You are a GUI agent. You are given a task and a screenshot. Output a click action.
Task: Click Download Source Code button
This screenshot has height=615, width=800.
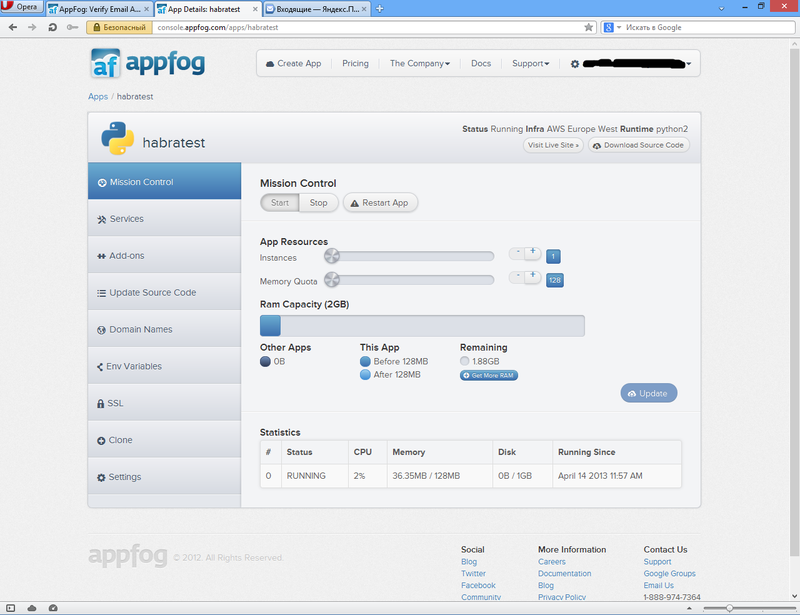pyautogui.click(x=639, y=145)
